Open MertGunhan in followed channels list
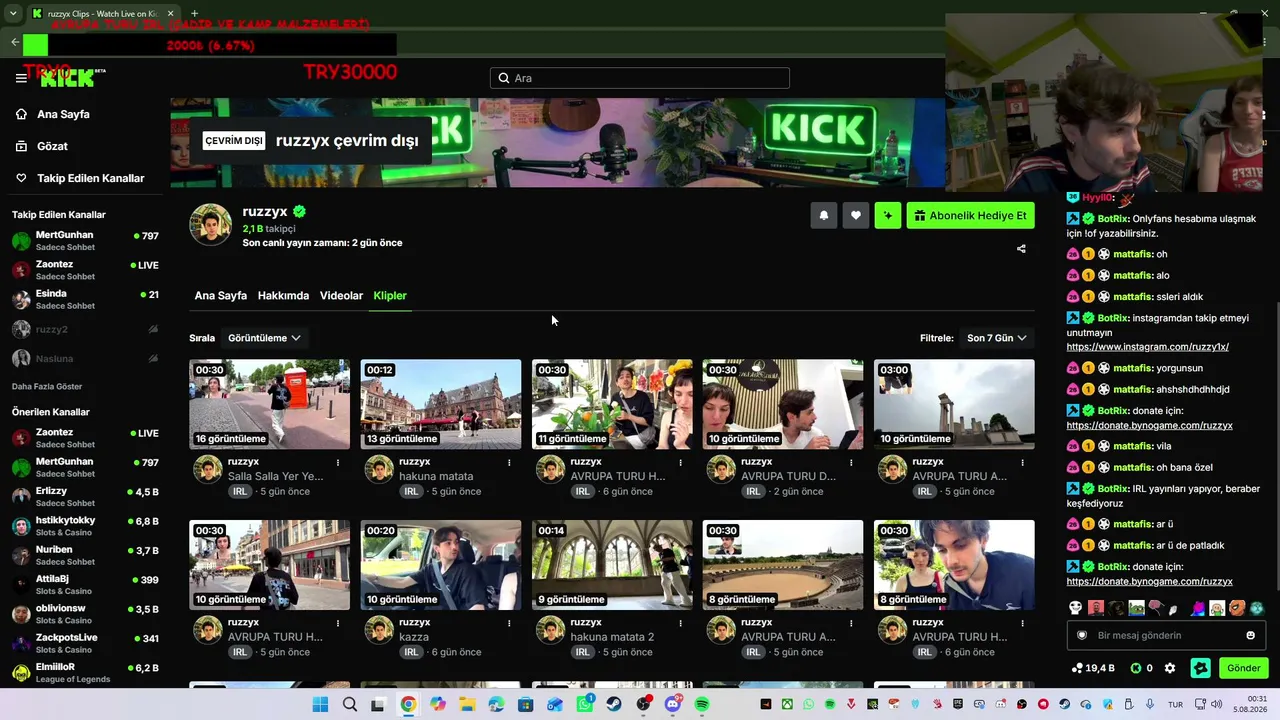This screenshot has height=720, width=1280. pos(85,241)
